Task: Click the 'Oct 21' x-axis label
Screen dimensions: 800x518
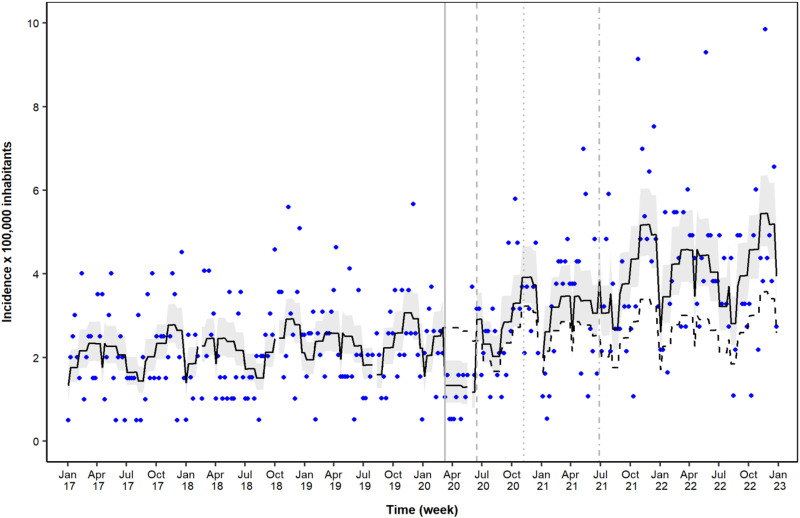Action: click(x=630, y=480)
